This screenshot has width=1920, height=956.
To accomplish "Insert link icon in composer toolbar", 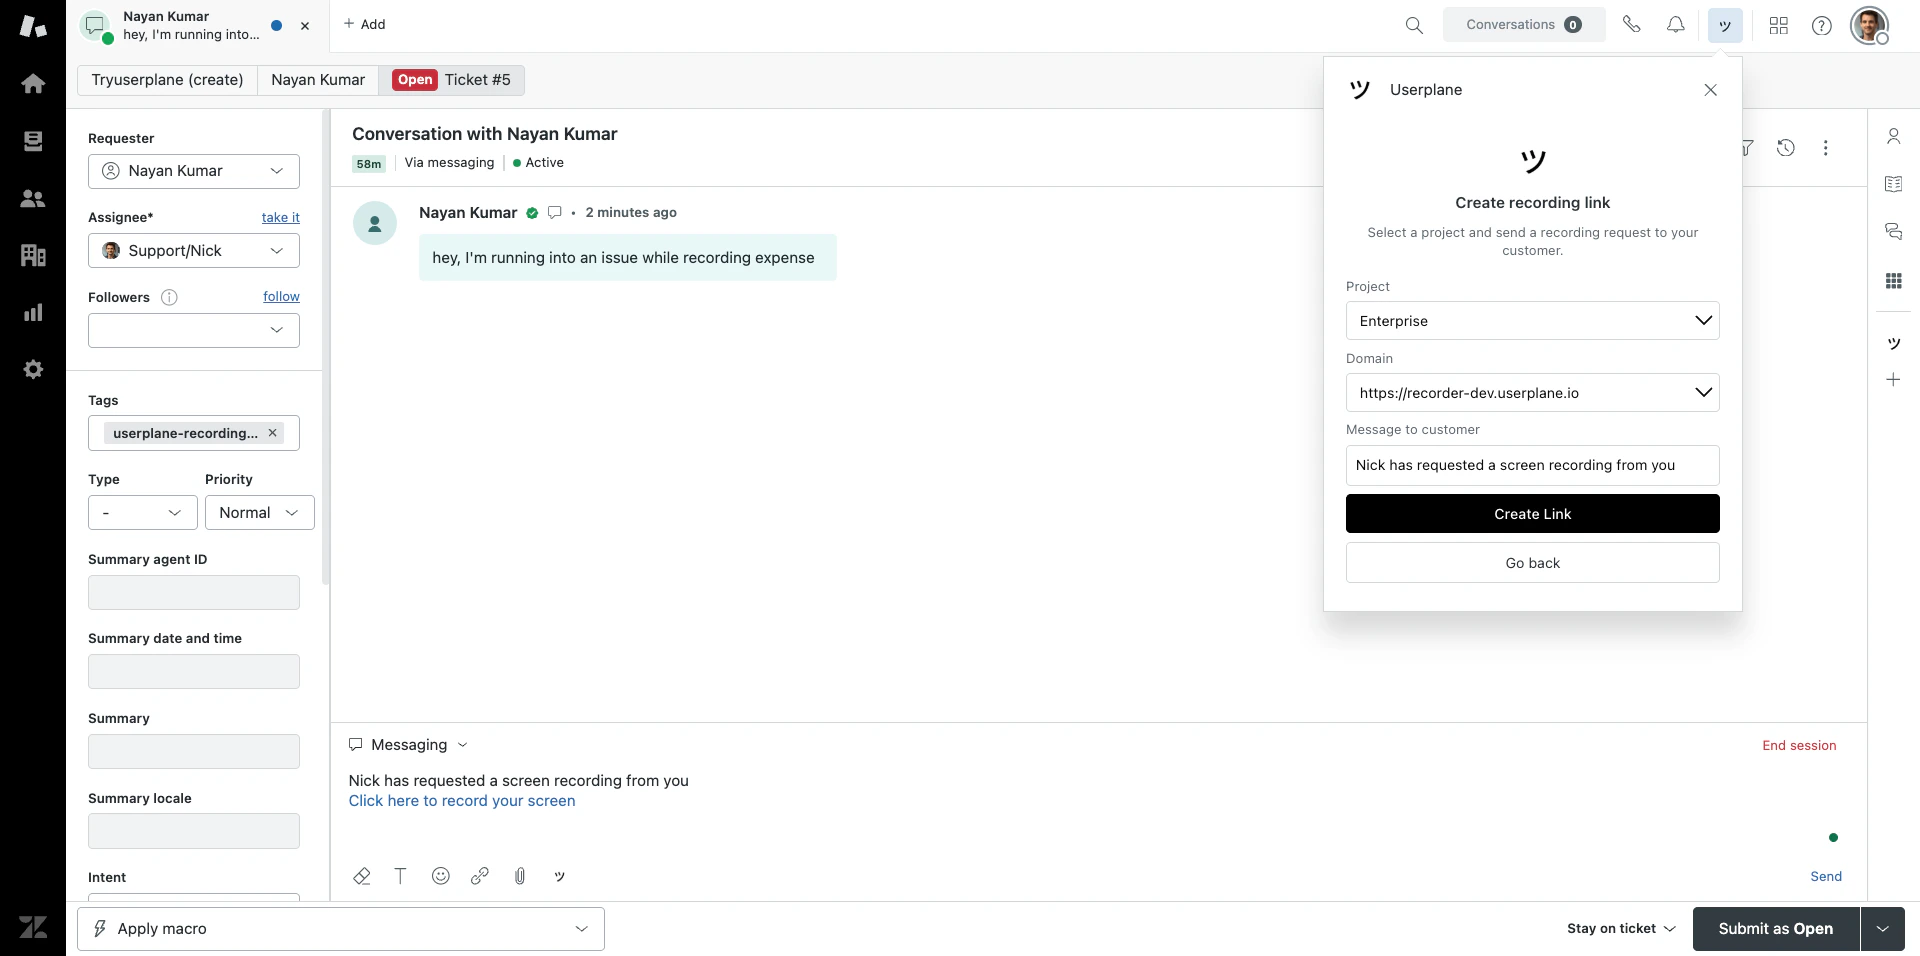I will [x=480, y=876].
